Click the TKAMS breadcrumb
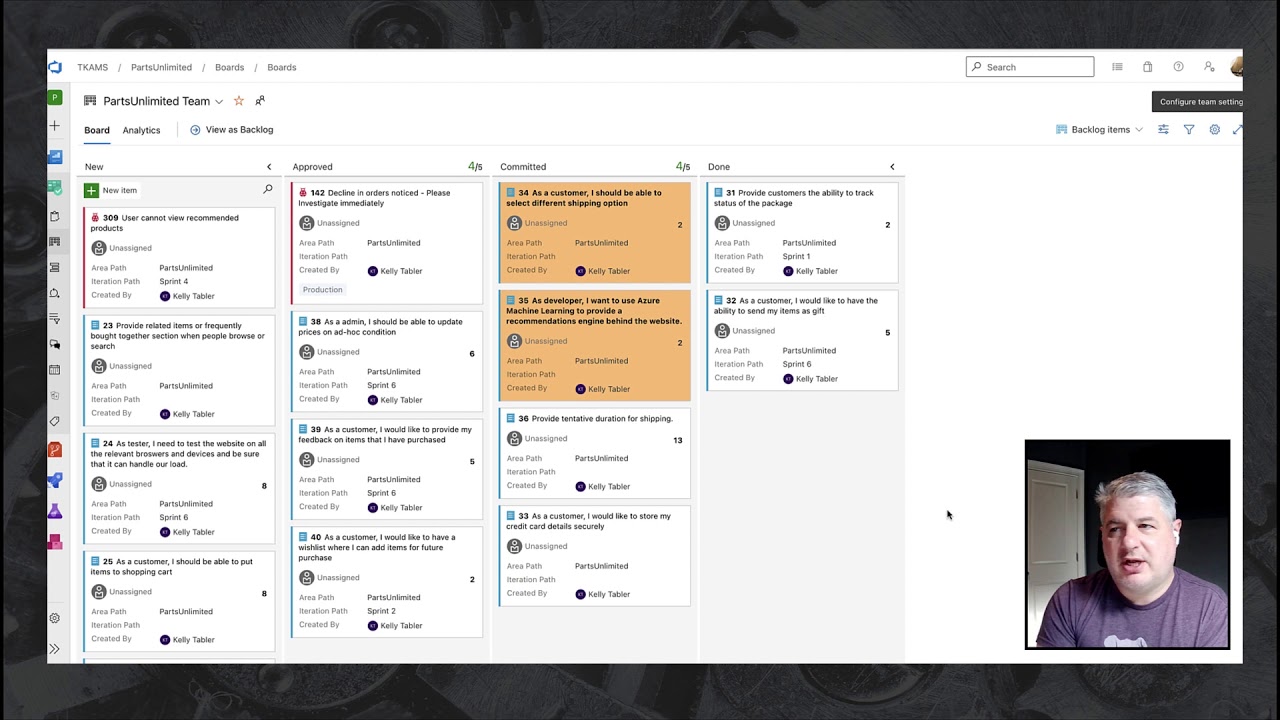The height and width of the screenshot is (720, 1280). pos(92,67)
